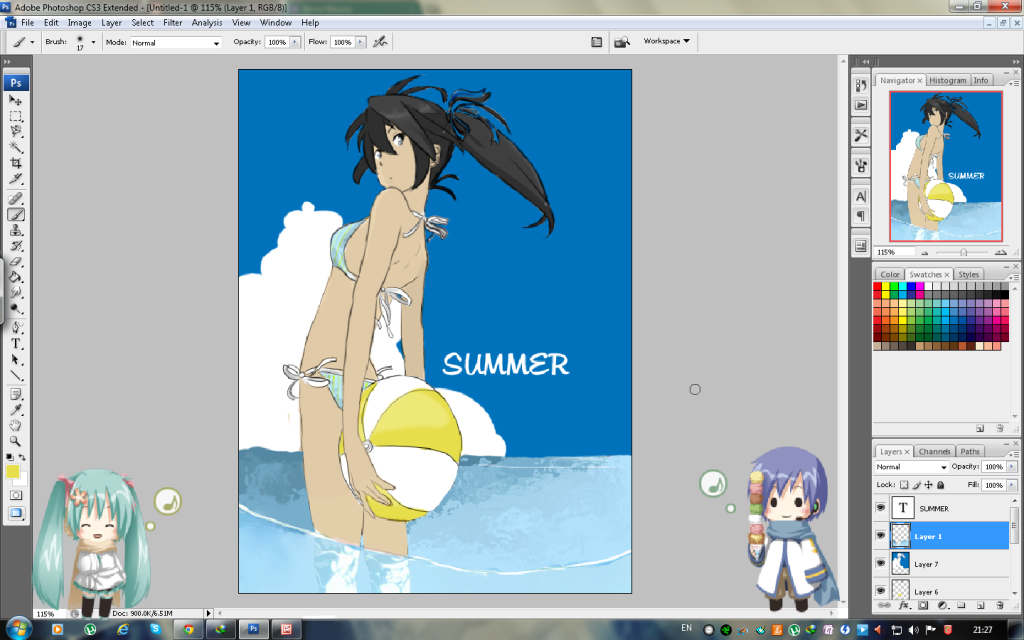The width and height of the screenshot is (1024, 640).
Task: Open the Image menu
Action: coord(79,22)
